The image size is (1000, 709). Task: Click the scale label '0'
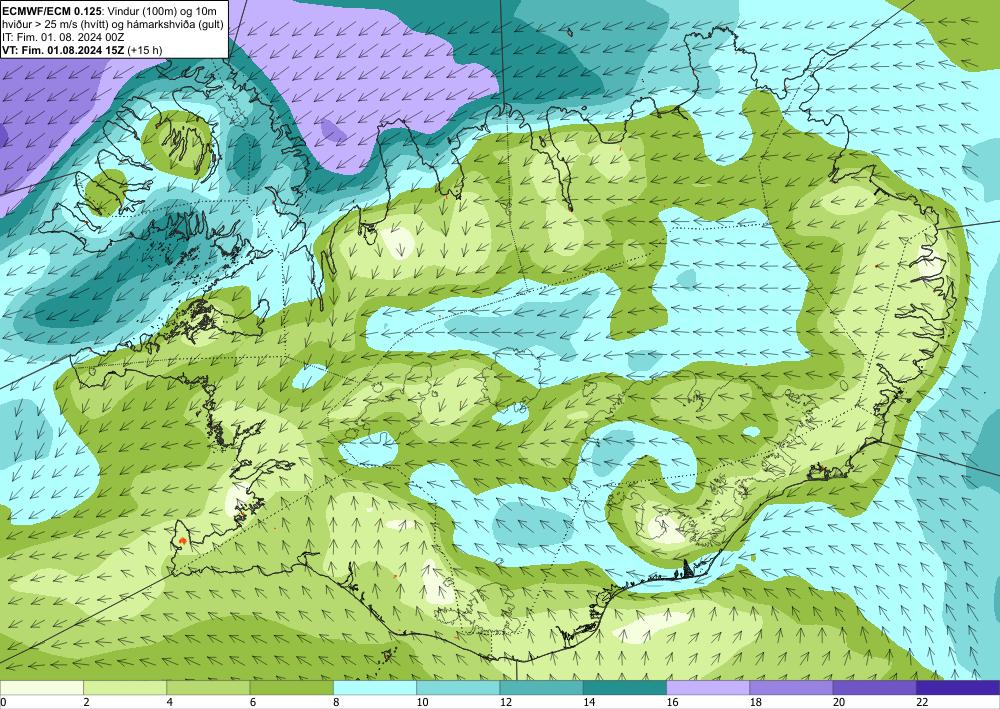click(3, 702)
